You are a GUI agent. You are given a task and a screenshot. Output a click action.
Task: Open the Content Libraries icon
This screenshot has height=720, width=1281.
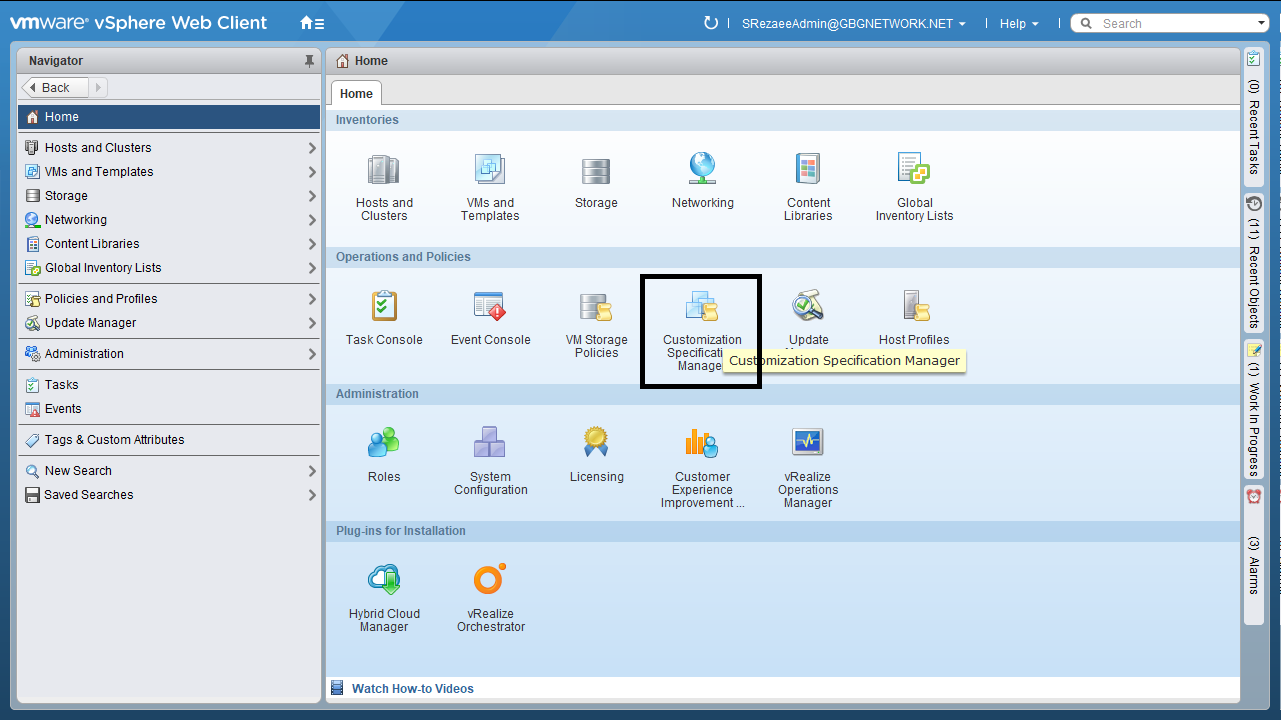click(x=808, y=172)
